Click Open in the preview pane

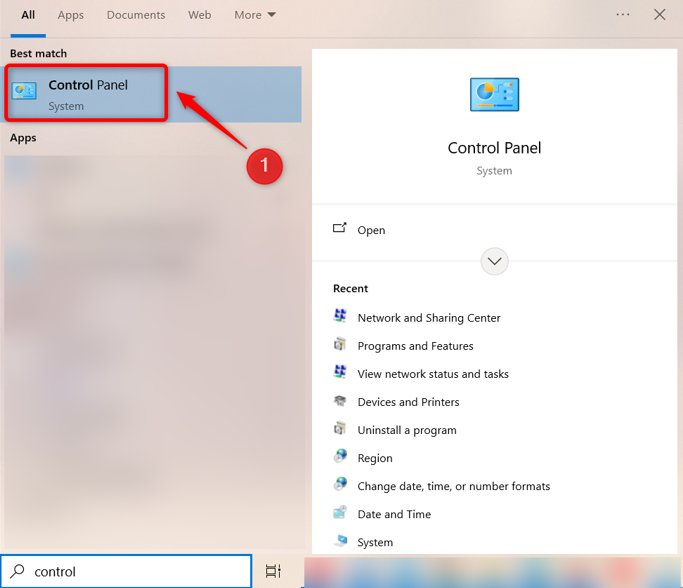[x=371, y=230]
